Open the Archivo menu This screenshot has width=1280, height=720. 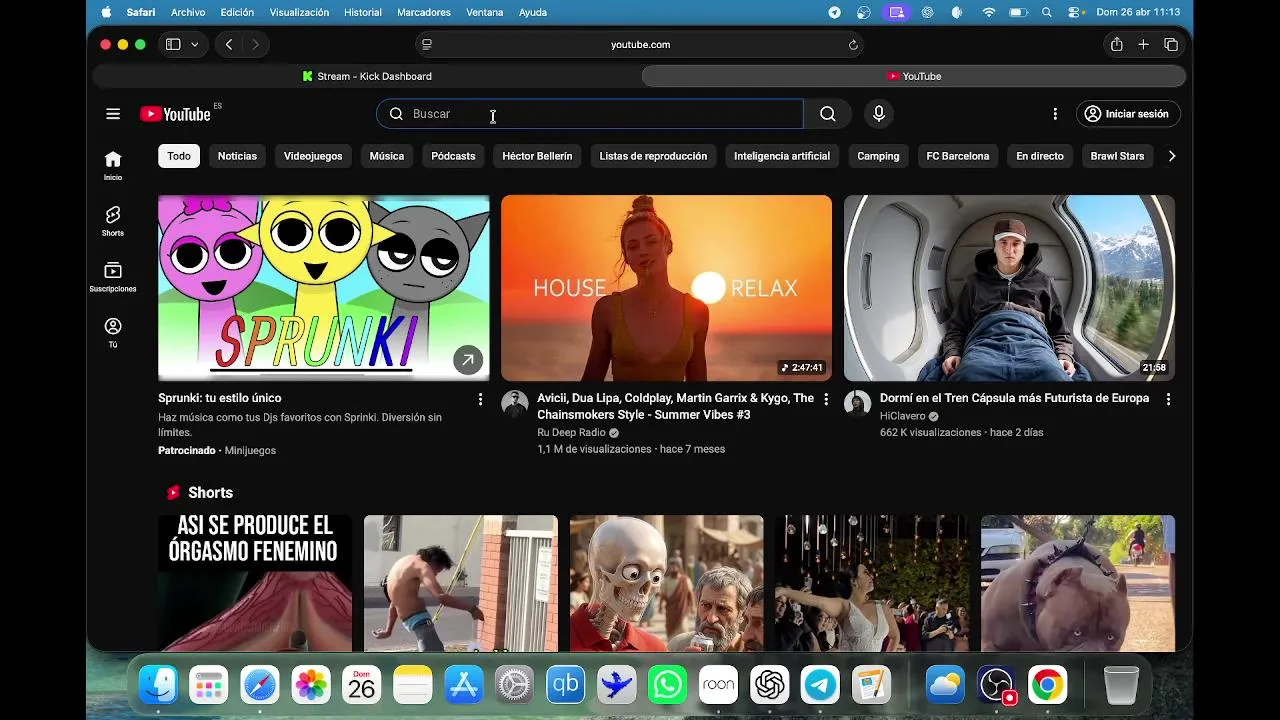(x=188, y=12)
